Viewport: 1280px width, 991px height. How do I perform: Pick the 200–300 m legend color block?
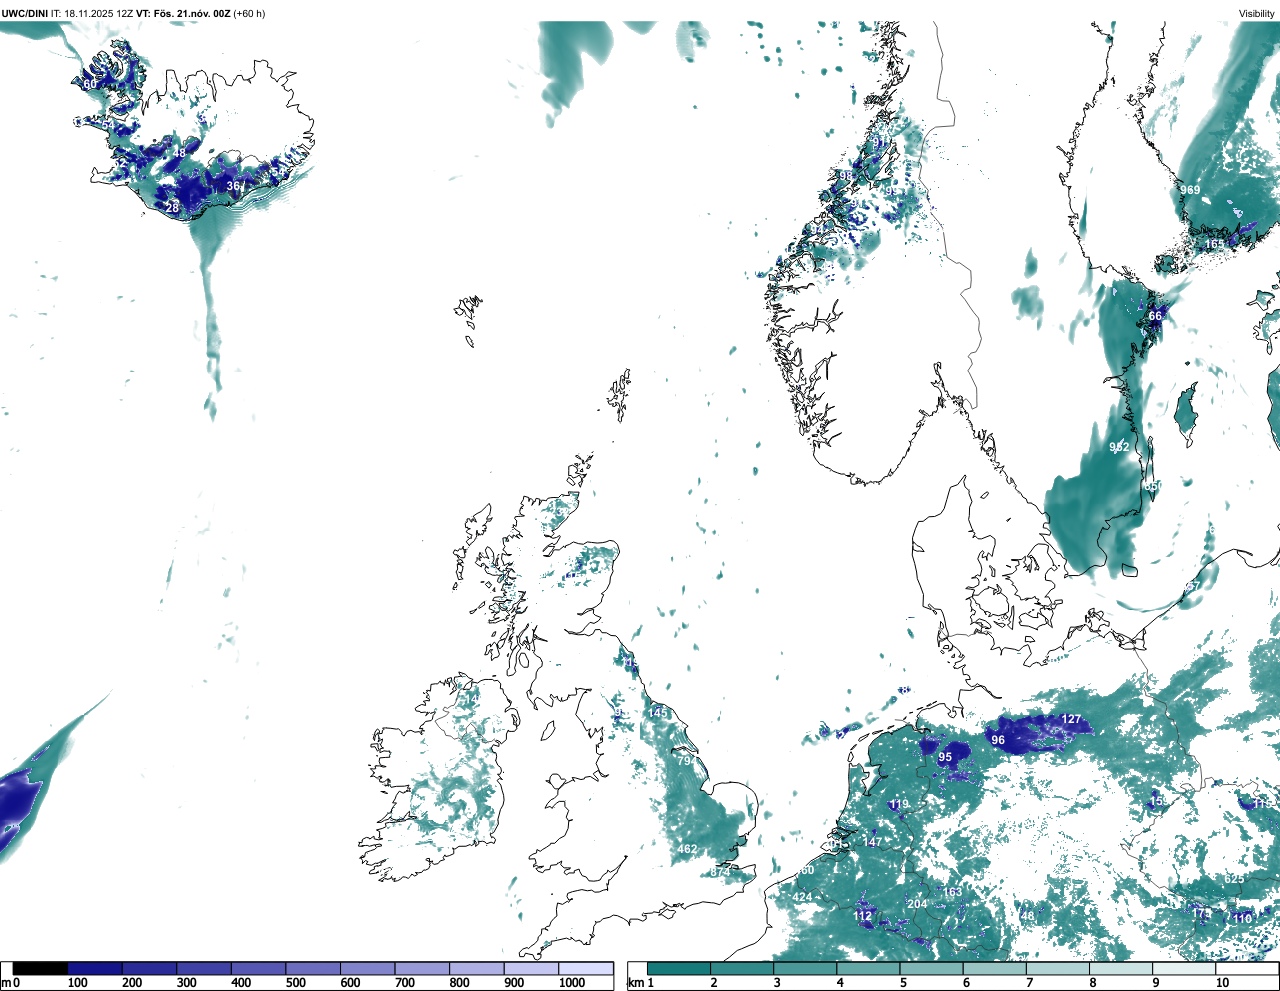(150, 968)
